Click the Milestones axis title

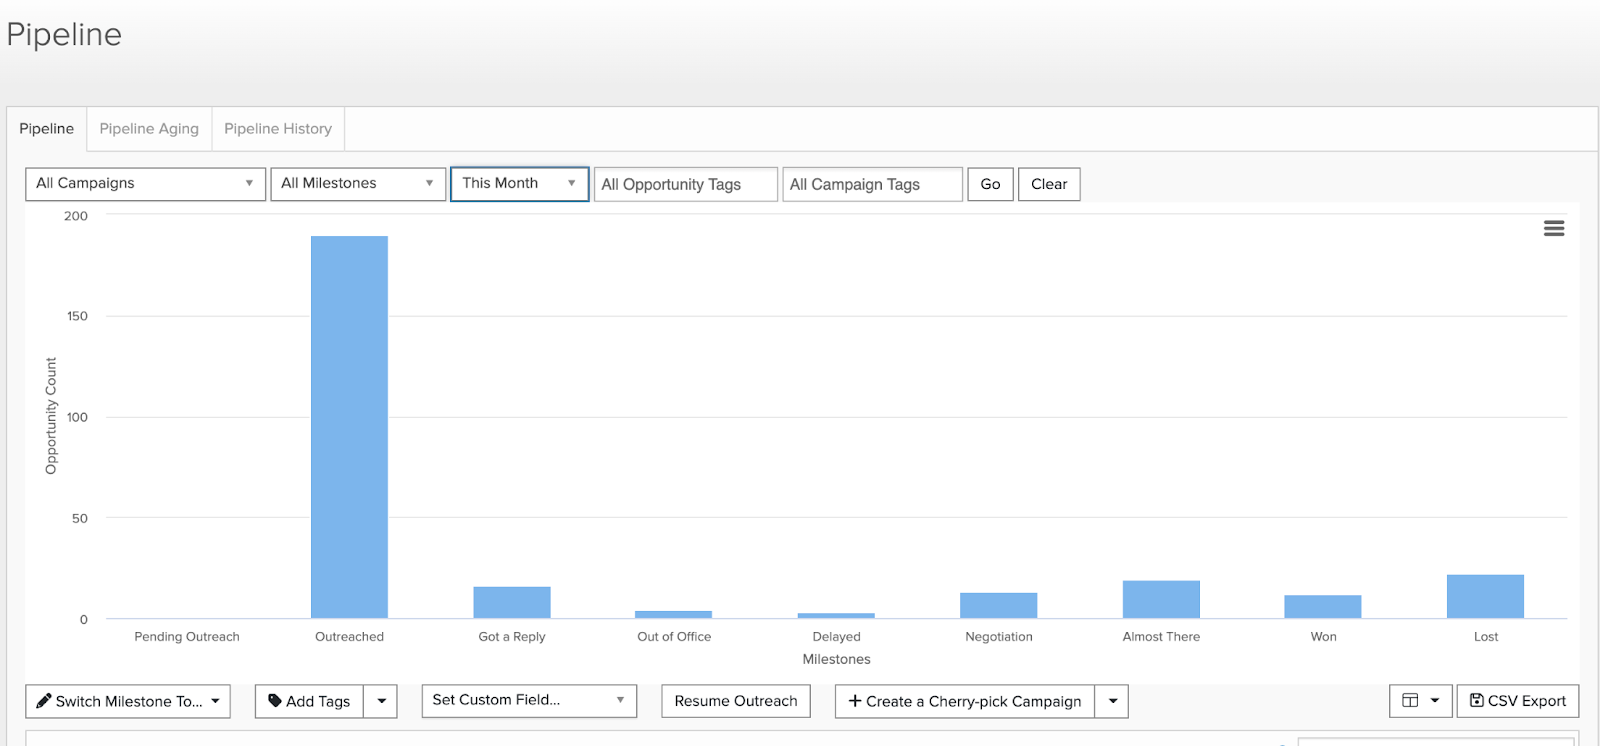coord(837,660)
